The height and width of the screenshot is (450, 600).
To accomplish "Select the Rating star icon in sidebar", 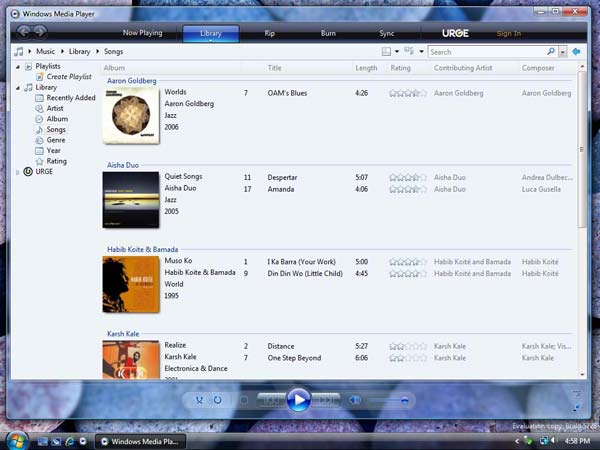I will [x=39, y=161].
